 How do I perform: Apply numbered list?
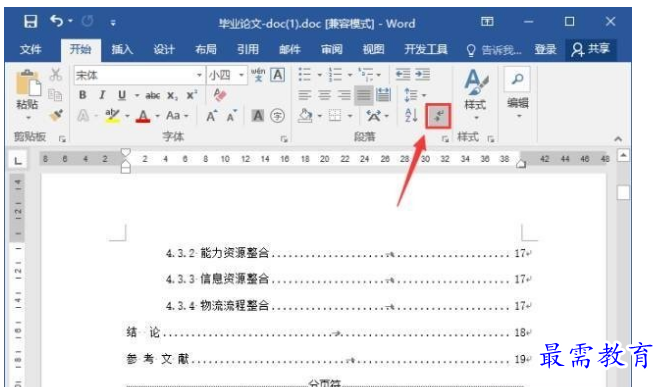[x=335, y=75]
